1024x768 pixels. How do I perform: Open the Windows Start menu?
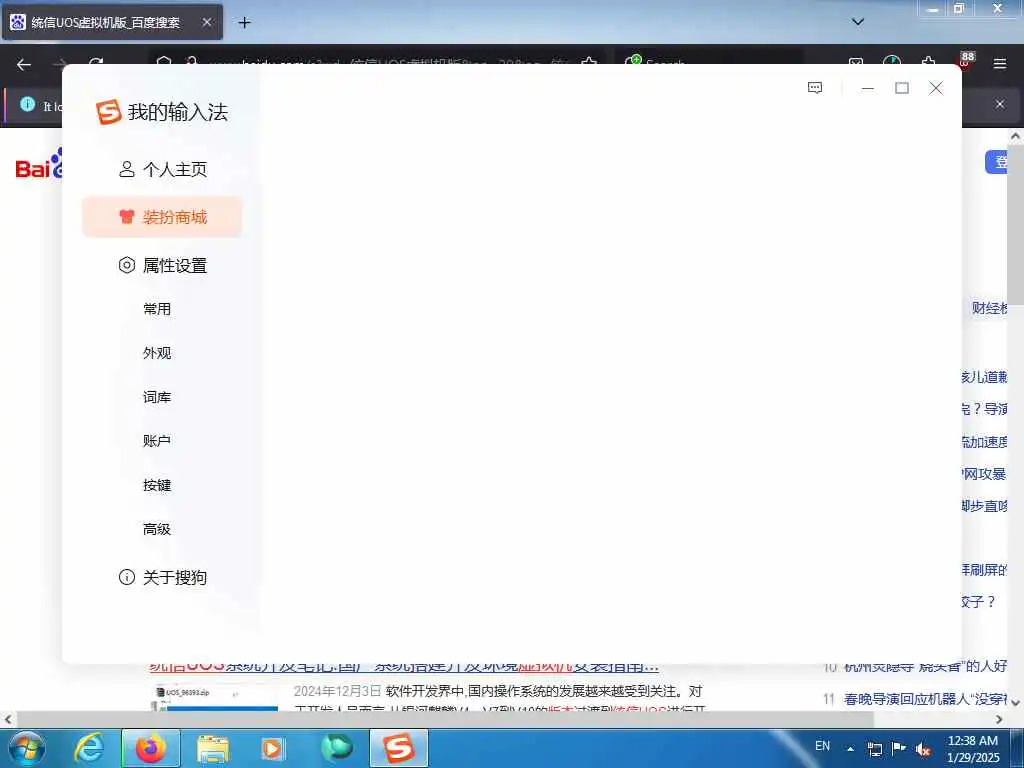[x=27, y=748]
